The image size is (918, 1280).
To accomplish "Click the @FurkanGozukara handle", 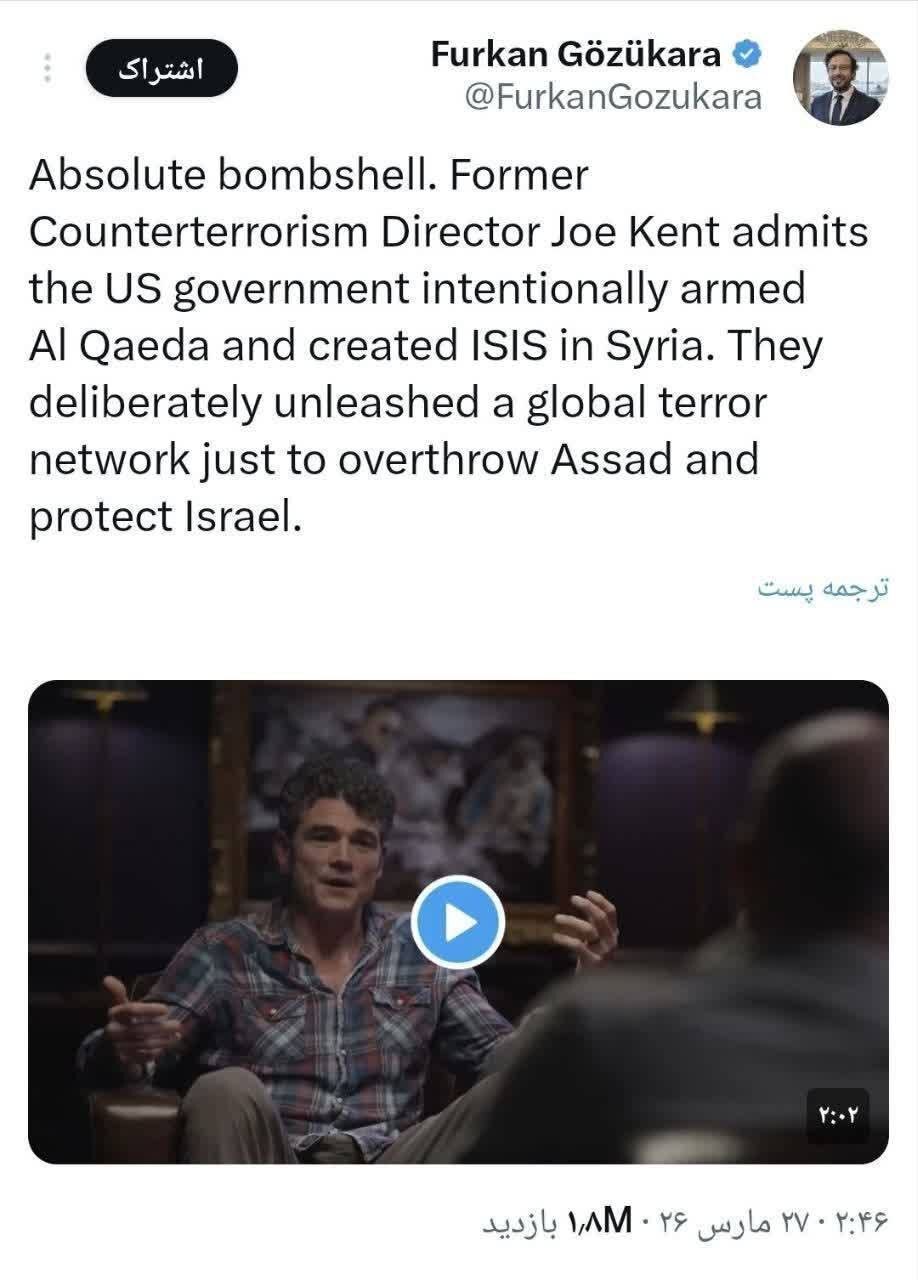I will [x=613, y=97].
